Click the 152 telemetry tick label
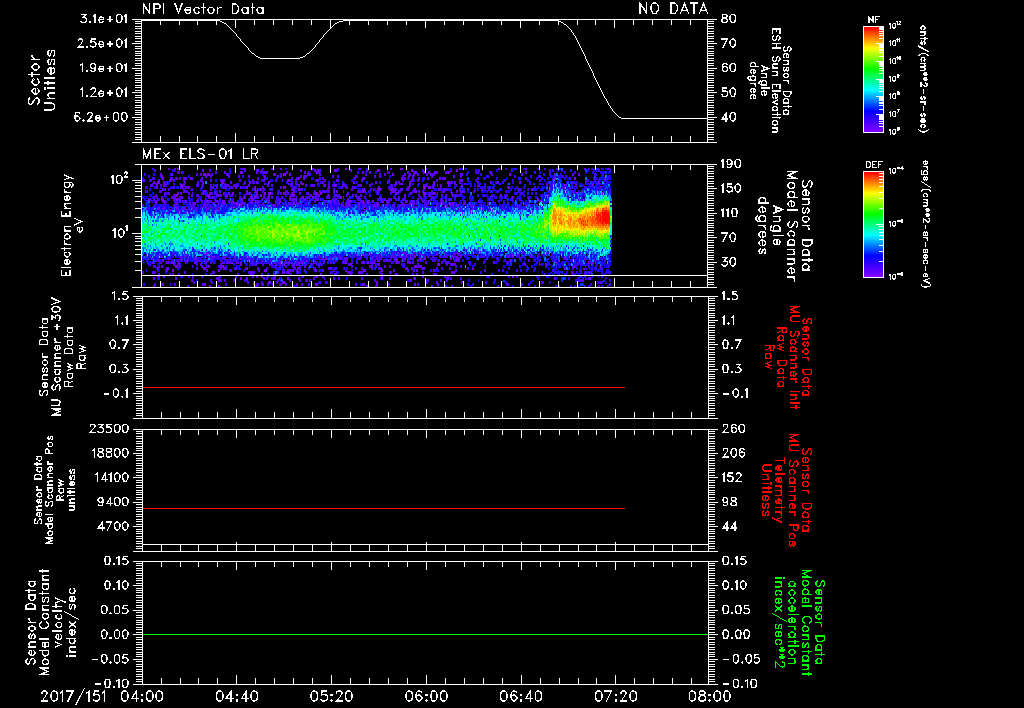 (732, 477)
